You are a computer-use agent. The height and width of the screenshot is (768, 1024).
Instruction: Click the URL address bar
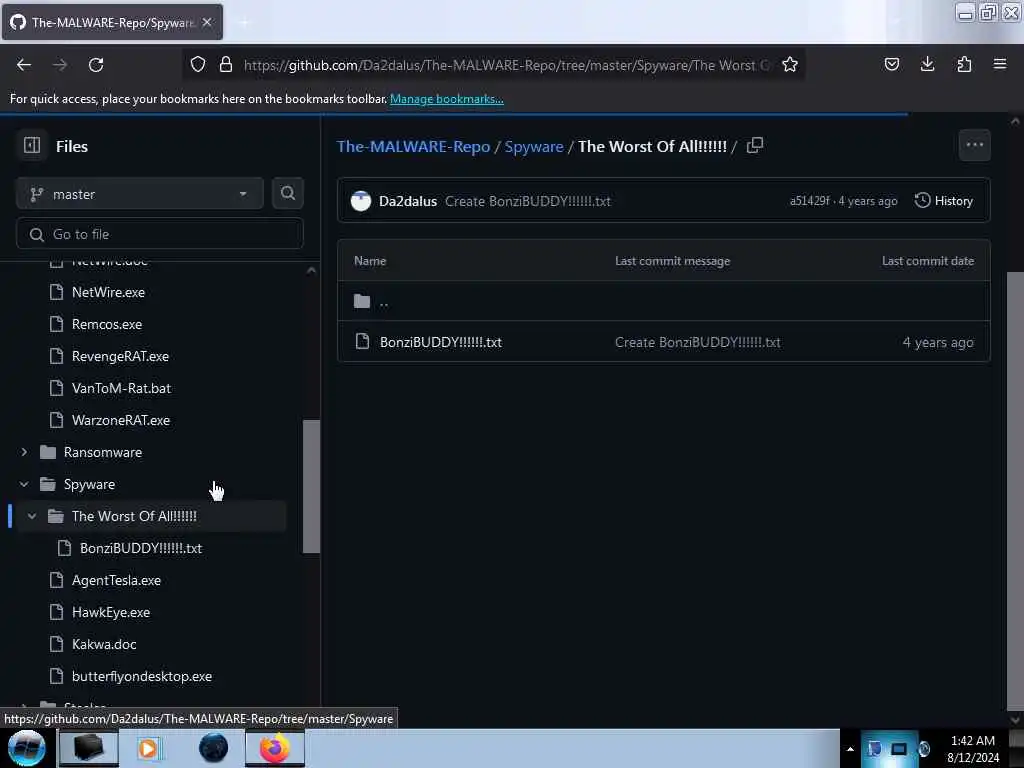[x=506, y=65]
